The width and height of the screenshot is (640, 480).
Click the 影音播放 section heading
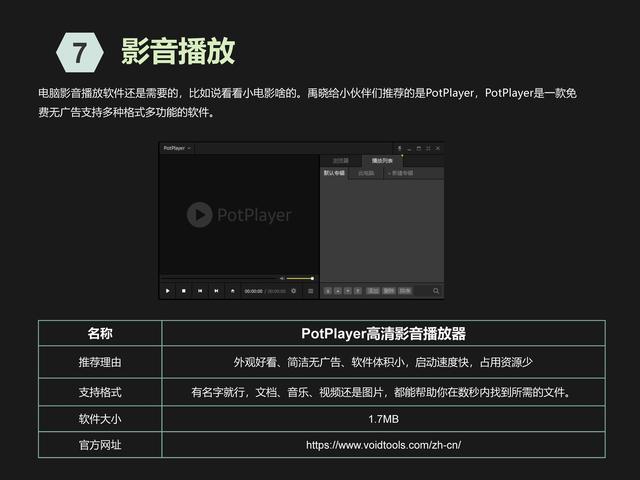[x=178, y=51]
